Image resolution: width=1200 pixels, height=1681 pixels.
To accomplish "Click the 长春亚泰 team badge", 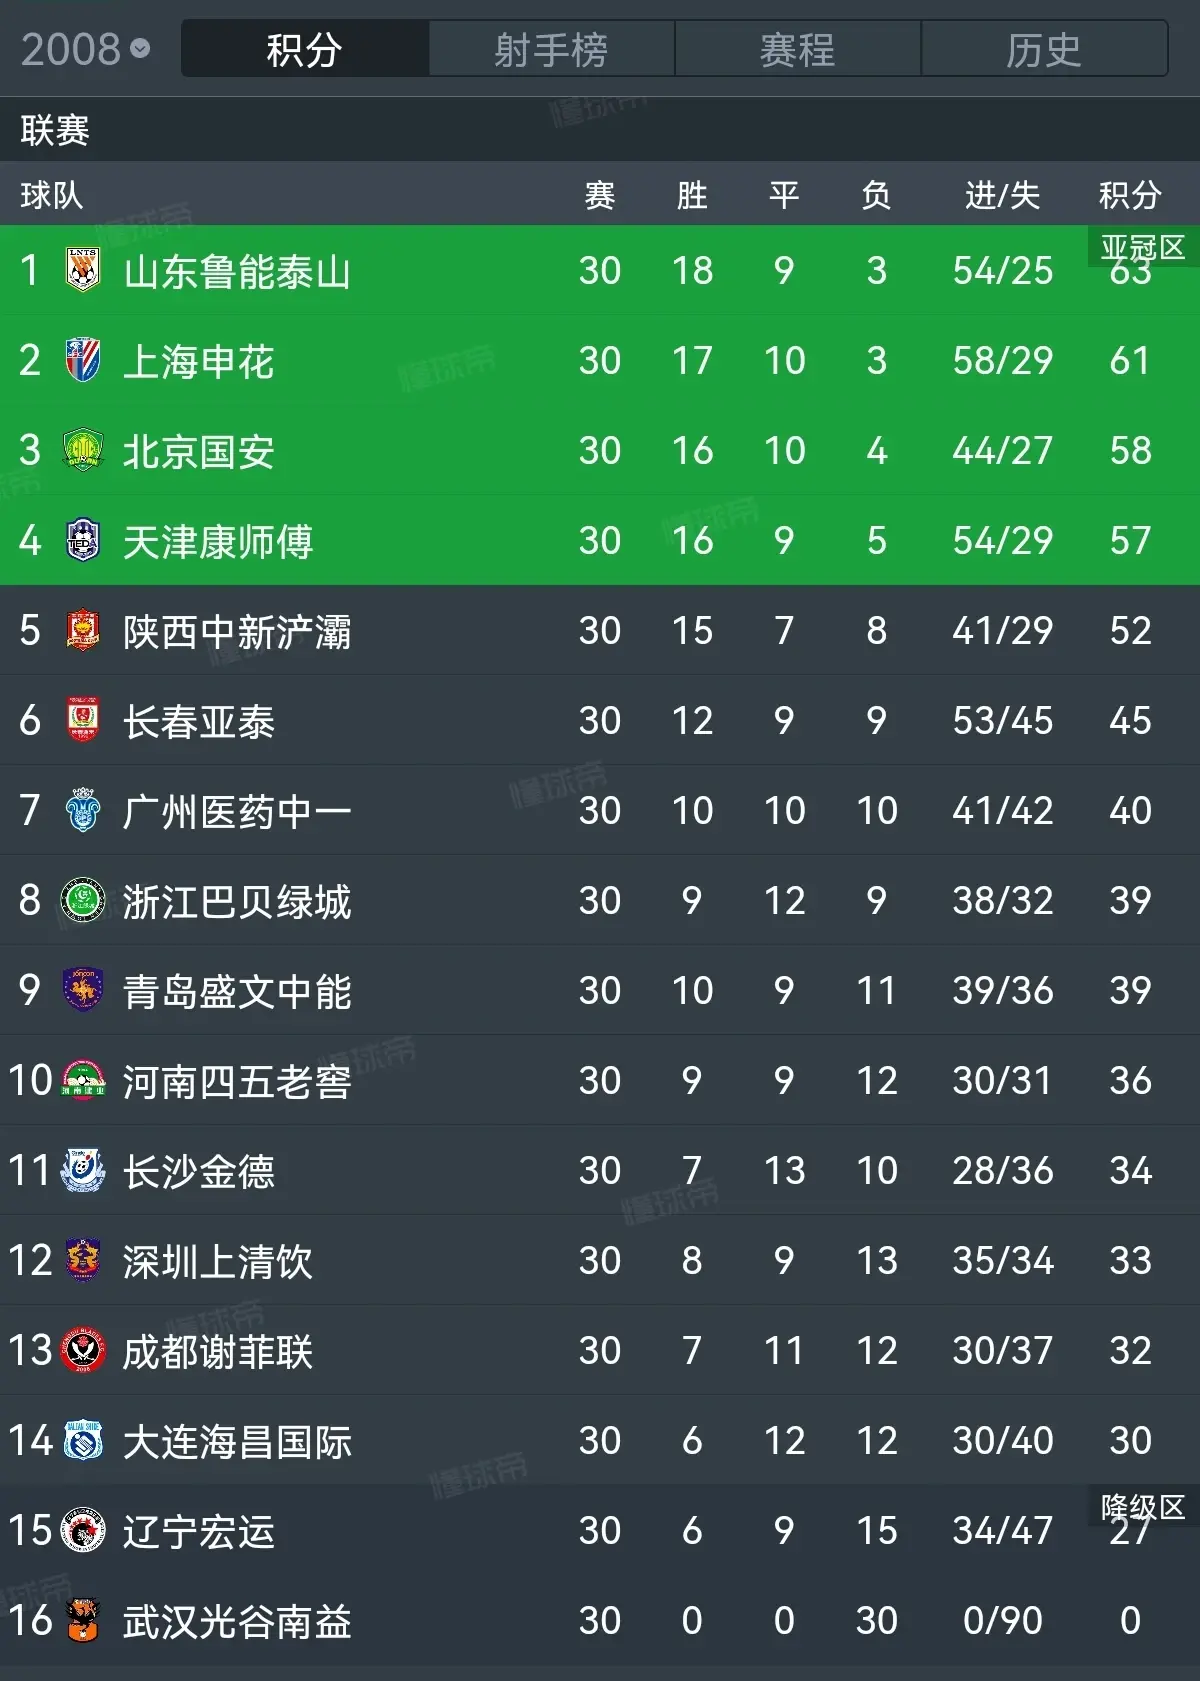I will coord(83,720).
